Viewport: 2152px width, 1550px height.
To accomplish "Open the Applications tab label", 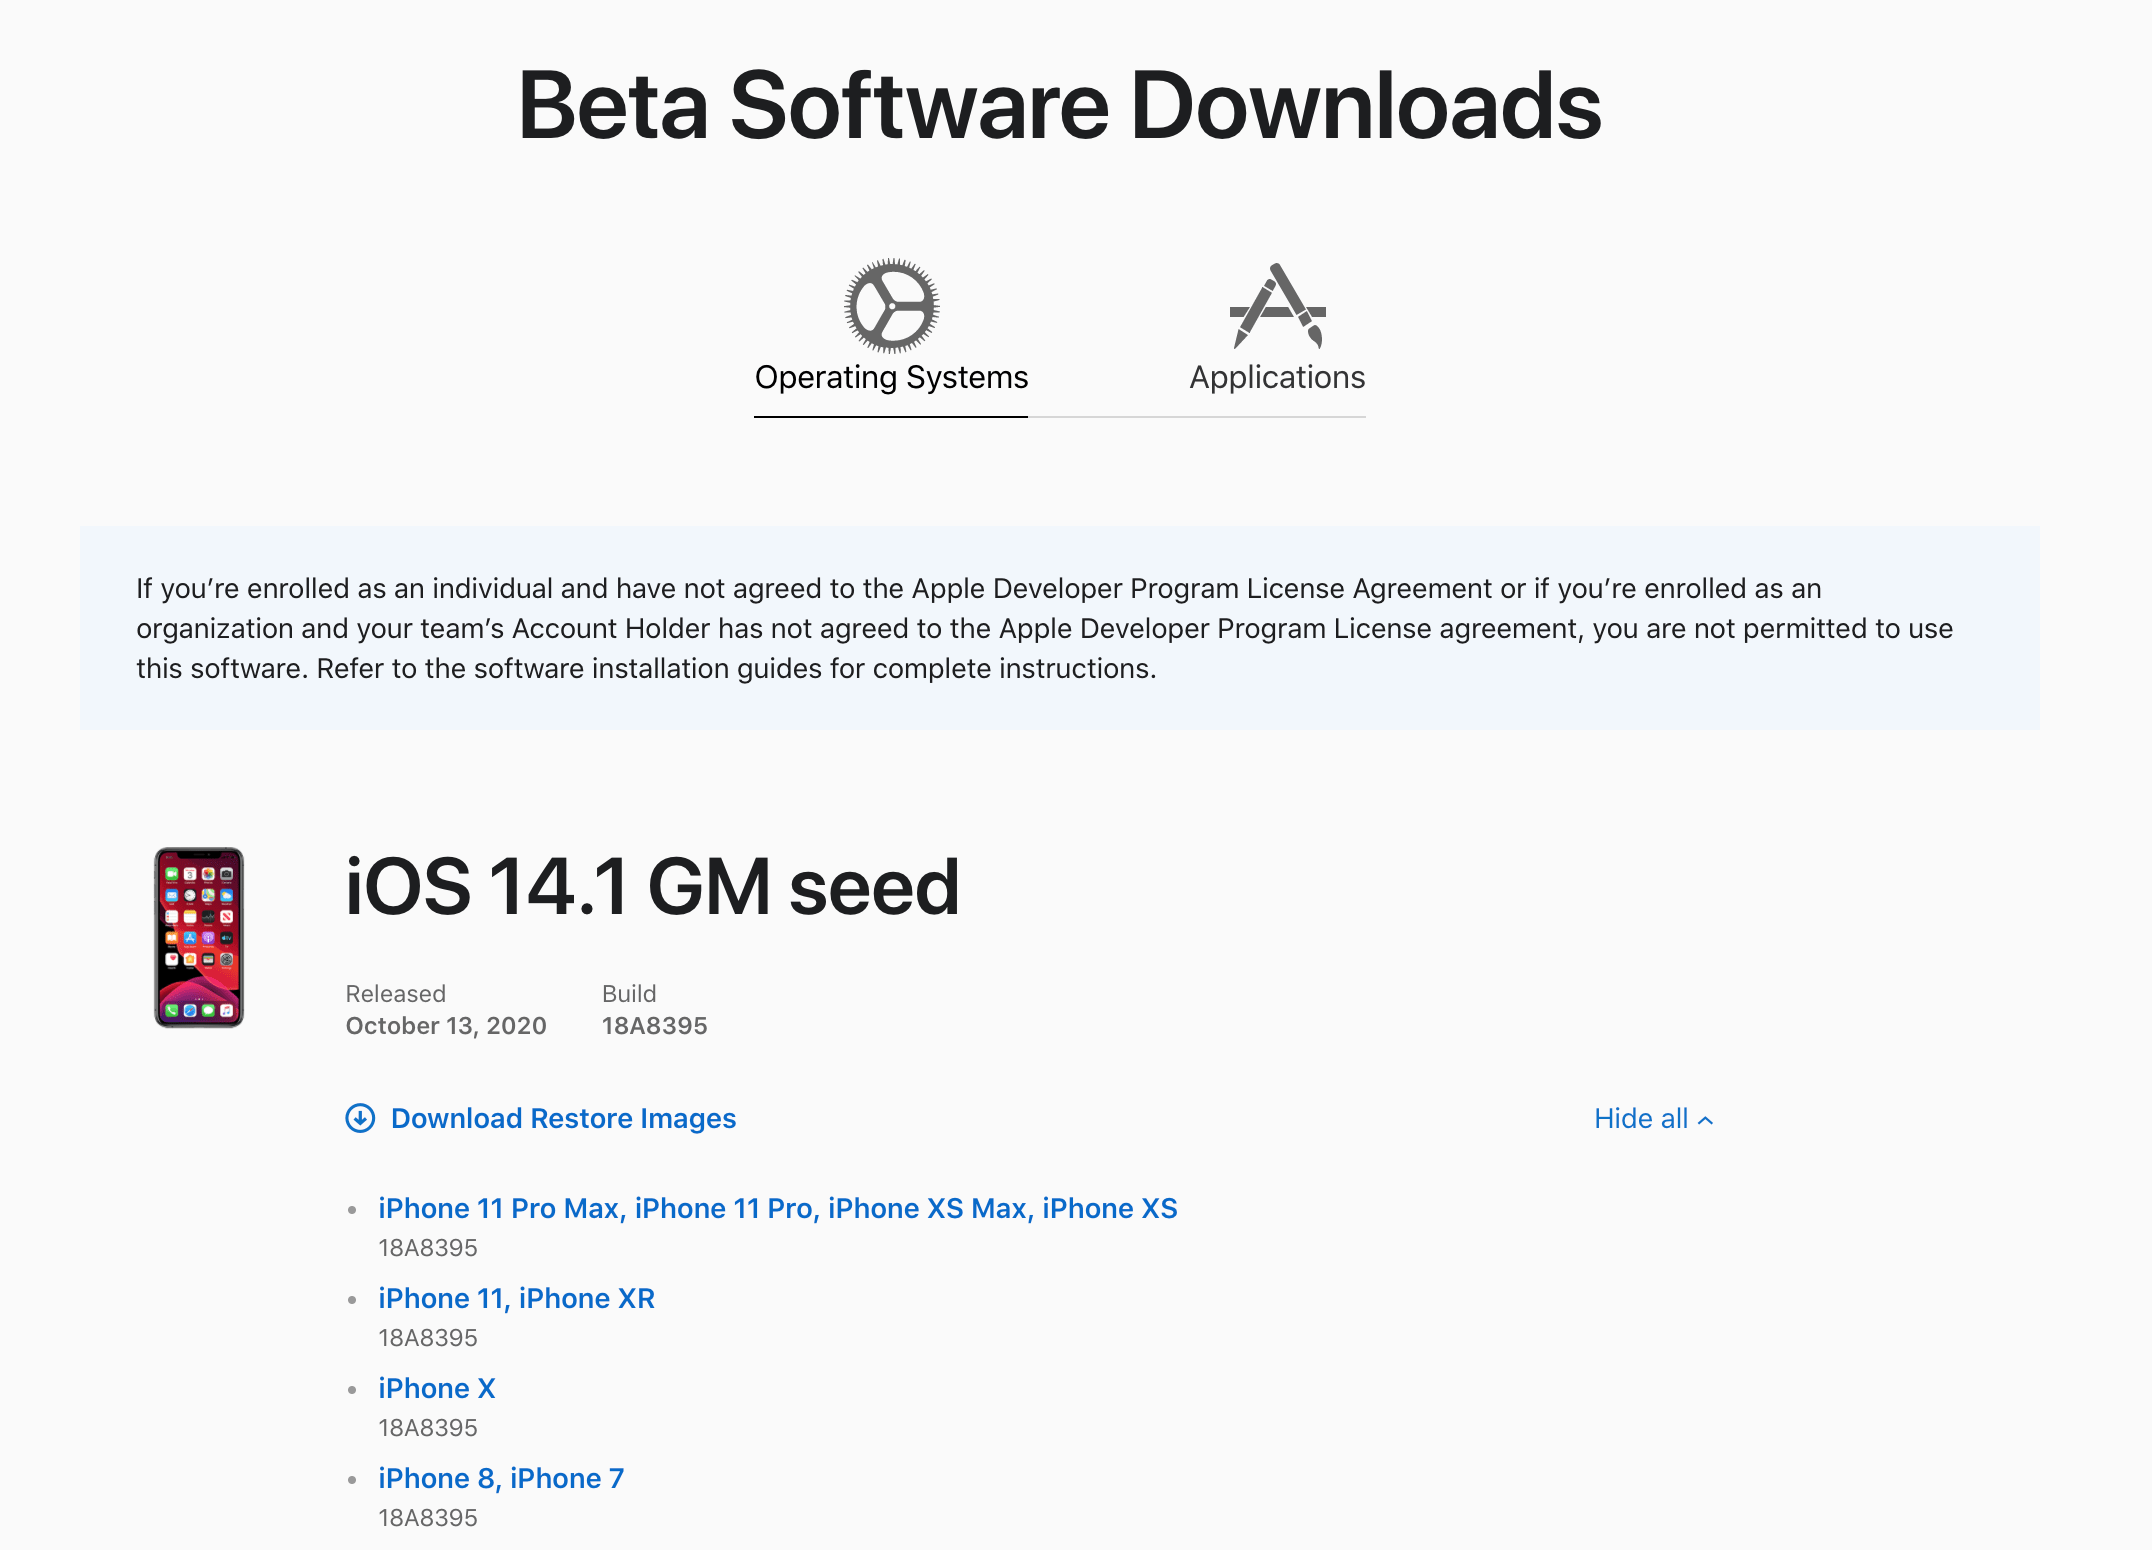I will click(x=1277, y=377).
